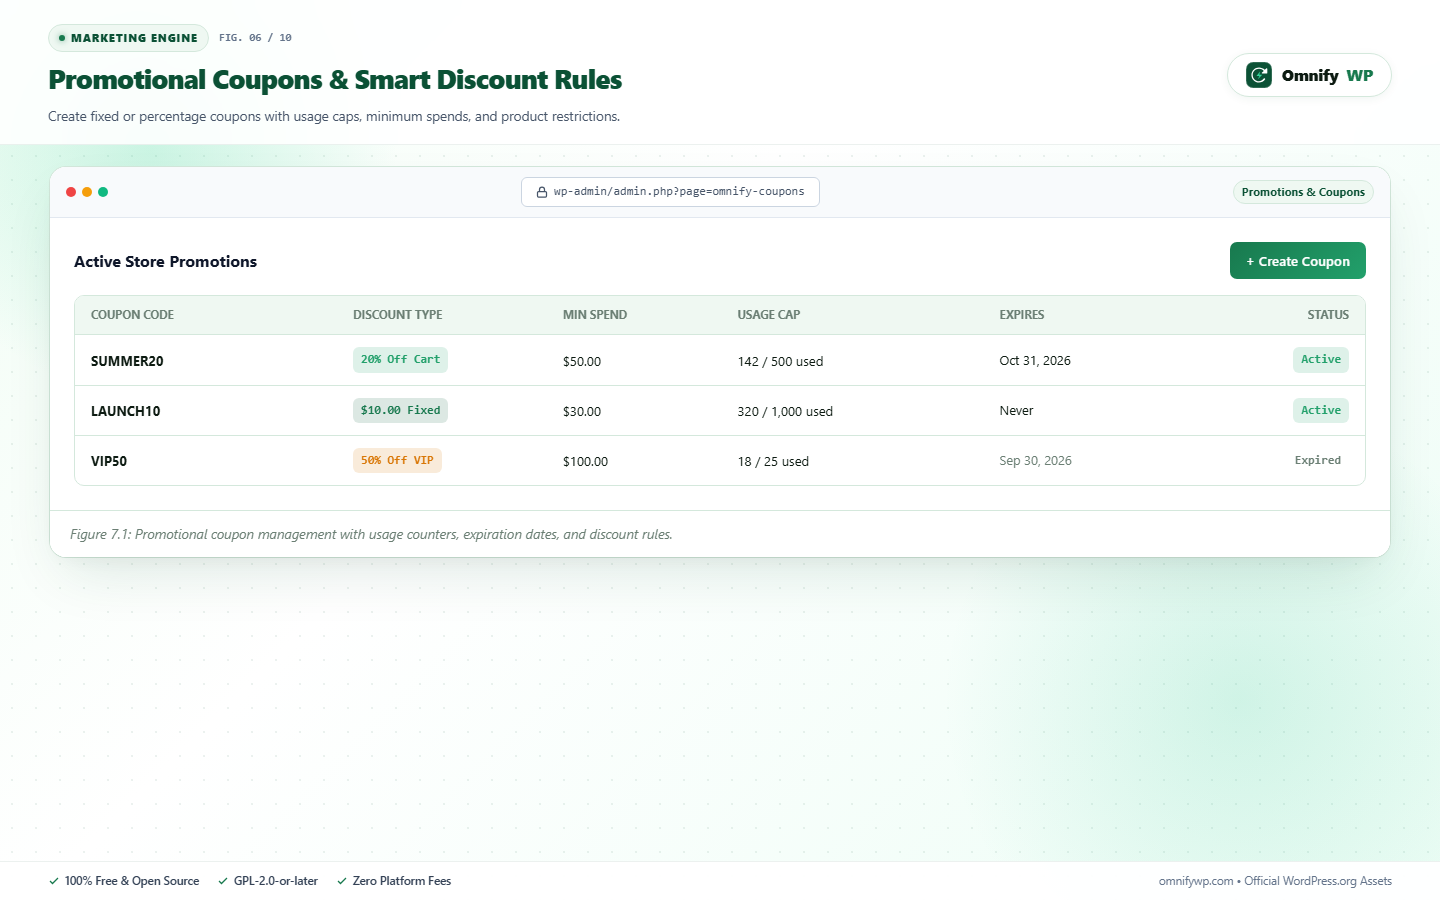Click the 18 / 25 used cell
The height and width of the screenshot is (900, 1440).
(773, 462)
